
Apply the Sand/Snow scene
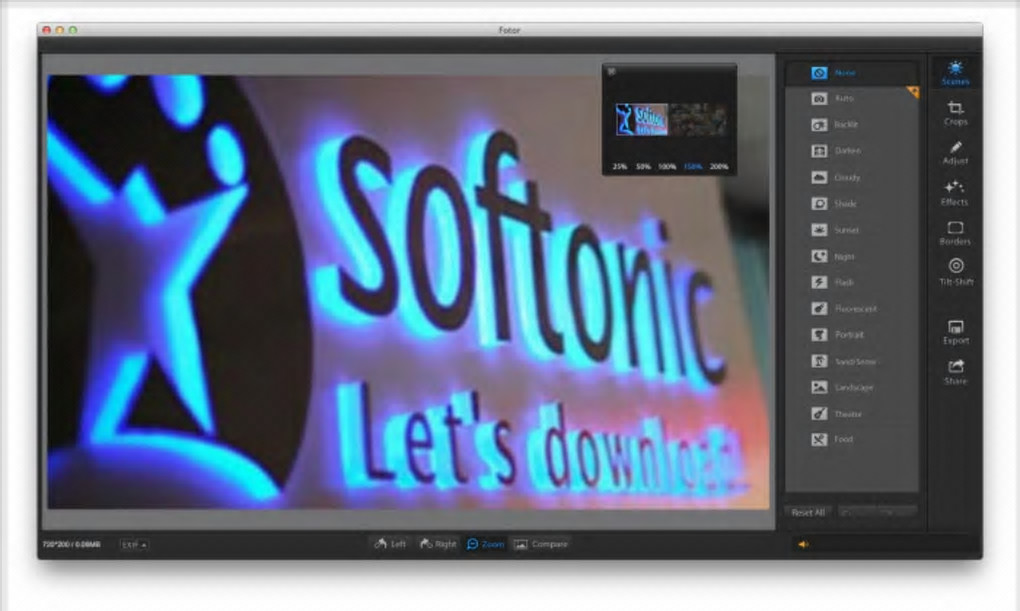pos(851,361)
